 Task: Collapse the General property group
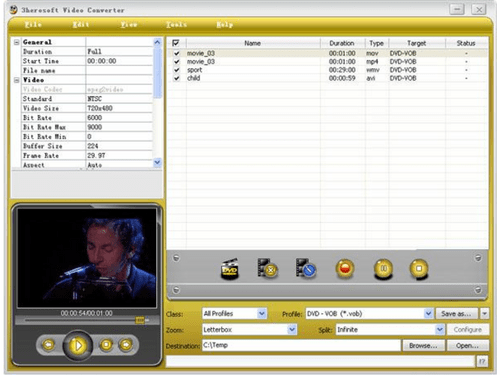pyautogui.click(x=16, y=42)
